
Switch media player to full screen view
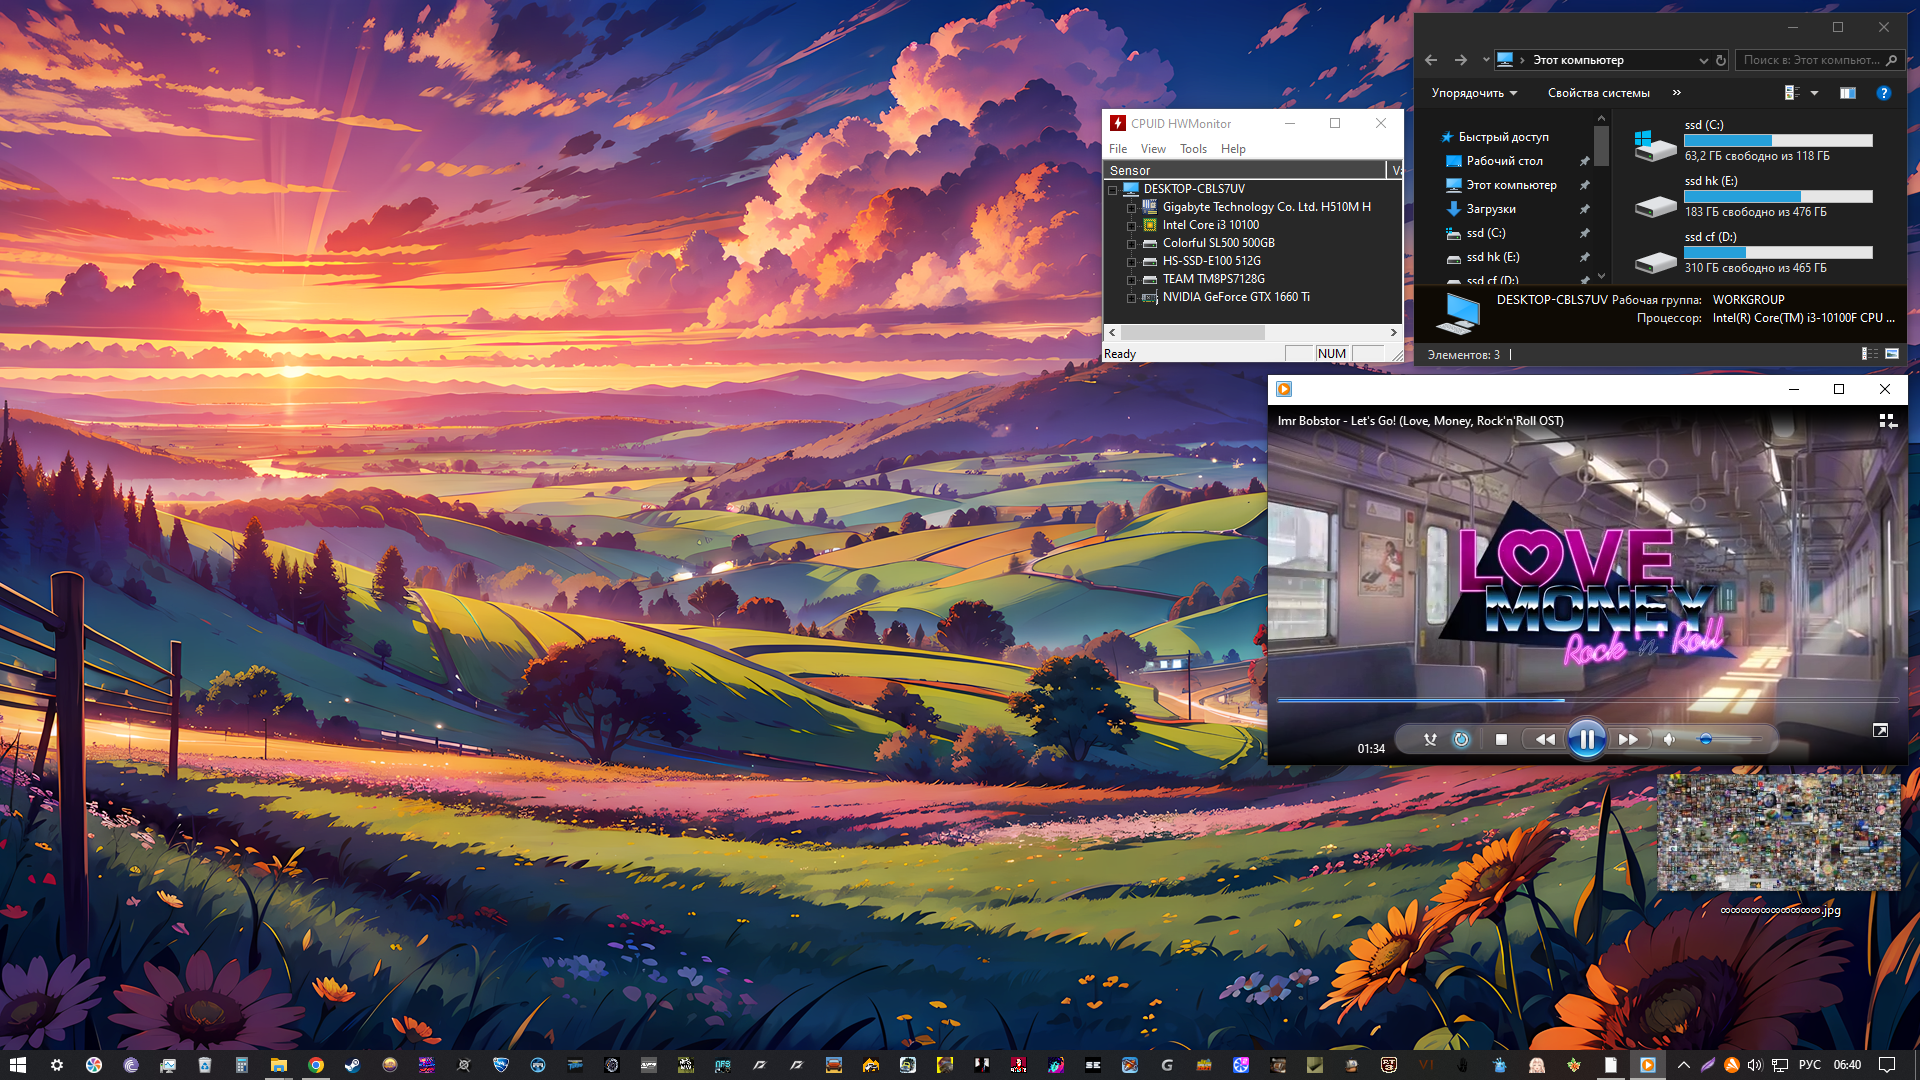1880,731
